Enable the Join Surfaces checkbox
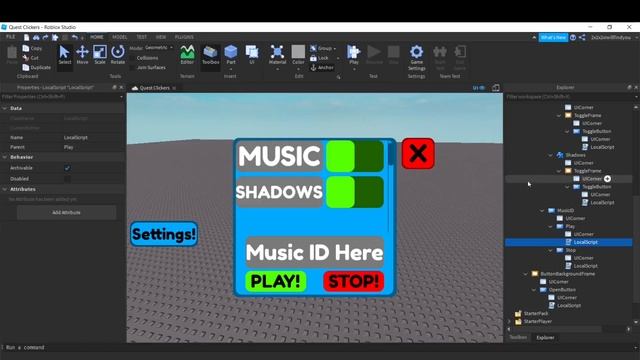Screen dimensions: 640x360 (132, 67)
